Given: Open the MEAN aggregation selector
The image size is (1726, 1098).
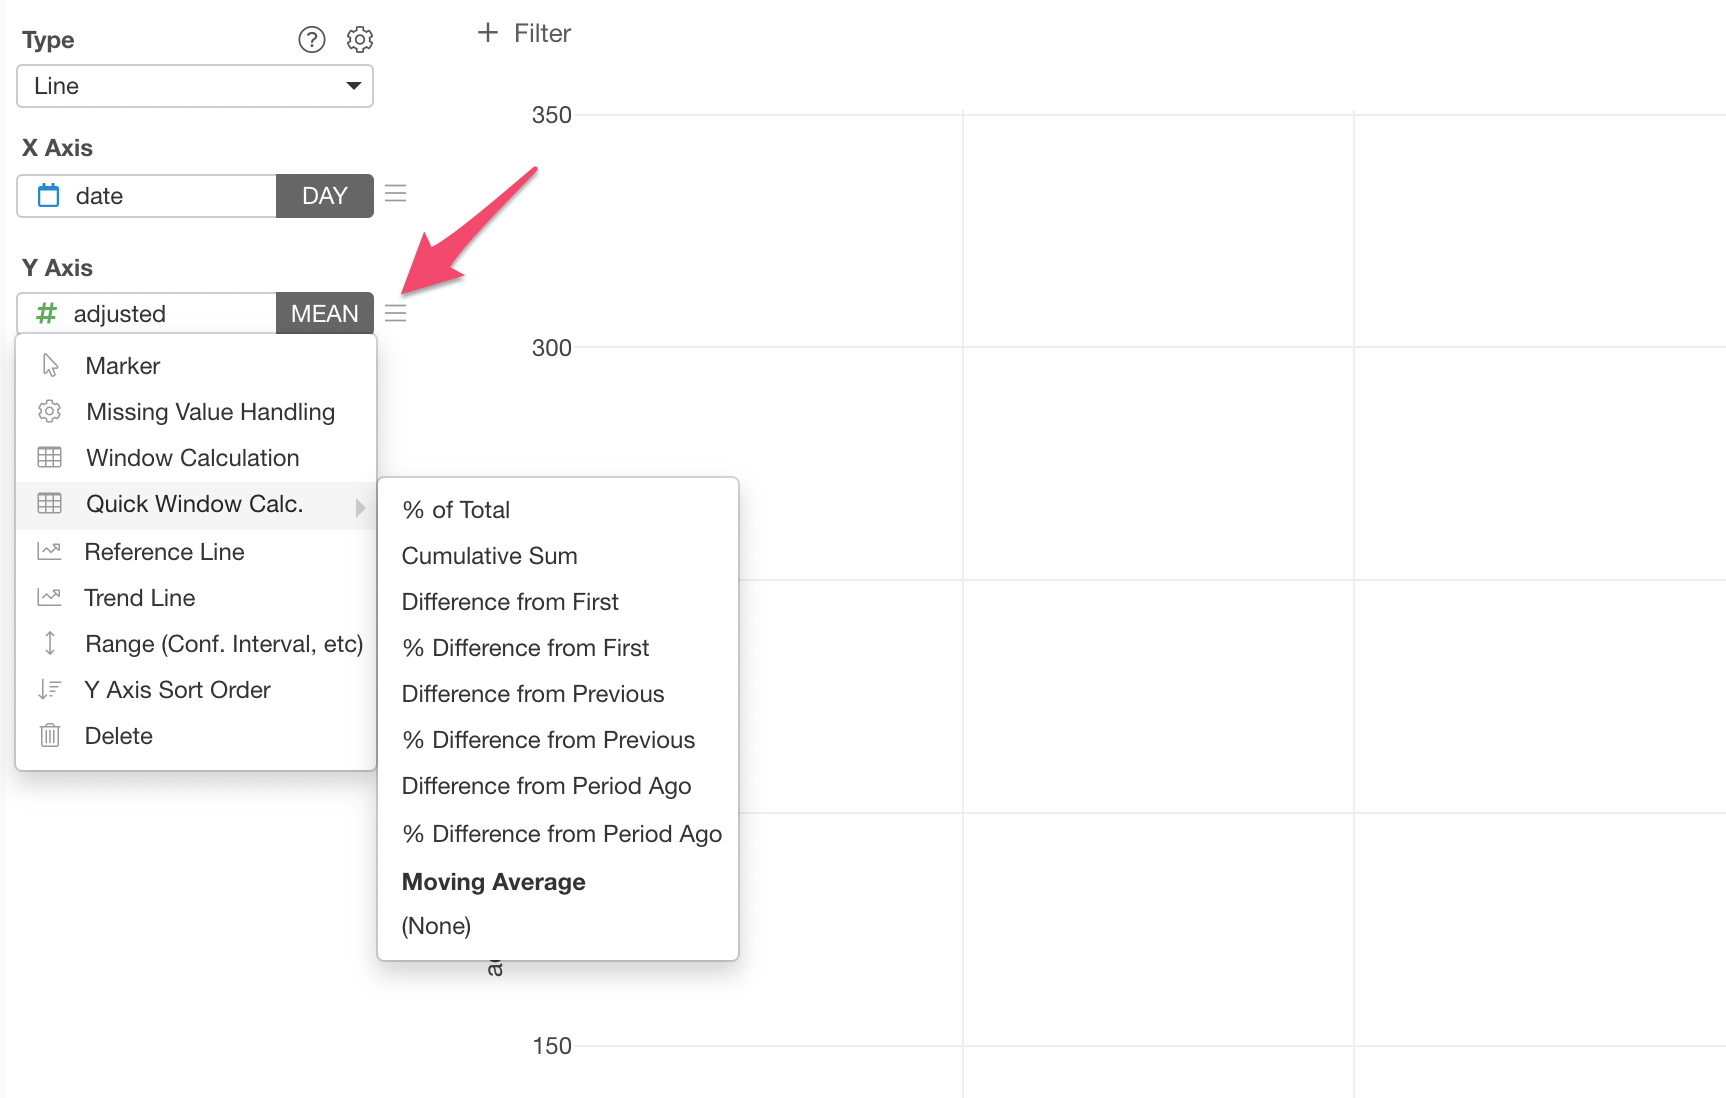Looking at the screenshot, I should [x=325, y=314].
